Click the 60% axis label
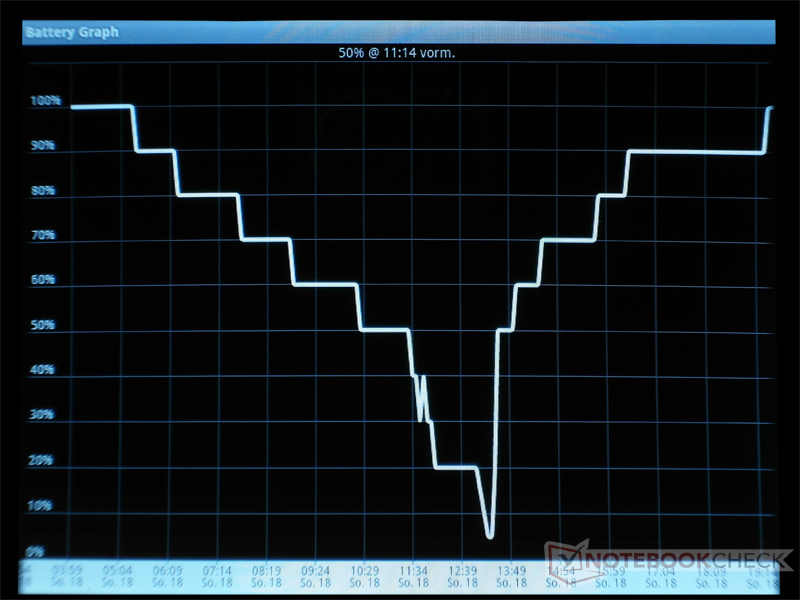Viewport: 800px width, 600px height. [43, 280]
